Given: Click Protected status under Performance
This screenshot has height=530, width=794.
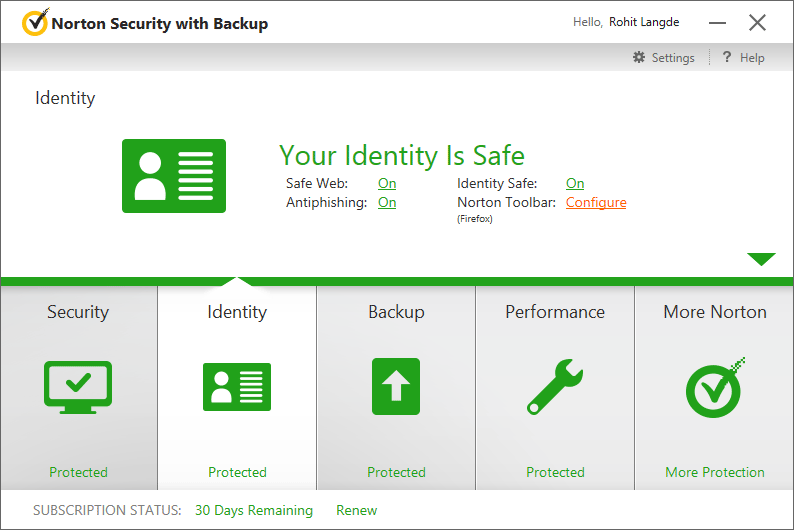Looking at the screenshot, I should tap(555, 472).
